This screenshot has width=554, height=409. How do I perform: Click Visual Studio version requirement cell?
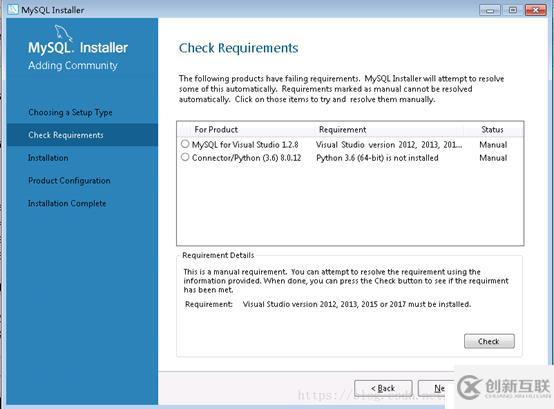click(389, 144)
